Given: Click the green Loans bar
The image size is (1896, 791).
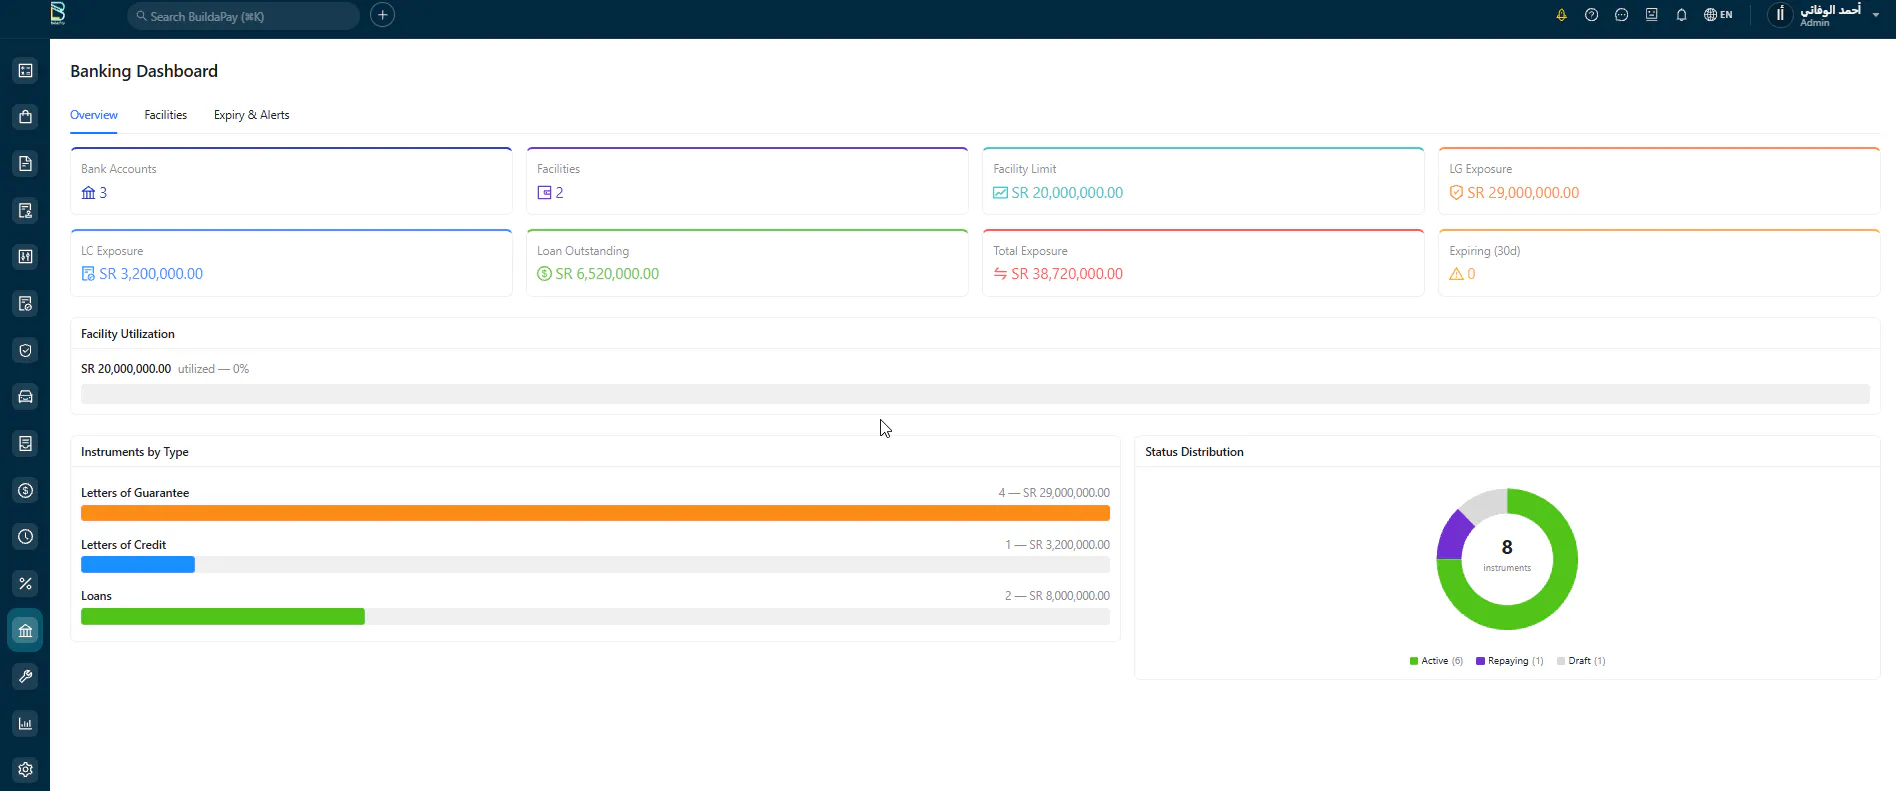Looking at the screenshot, I should [223, 616].
